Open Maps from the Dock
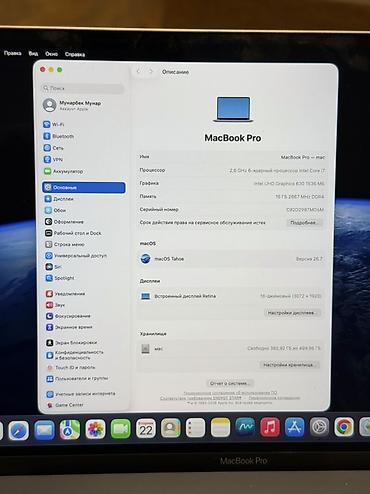 point(70,429)
